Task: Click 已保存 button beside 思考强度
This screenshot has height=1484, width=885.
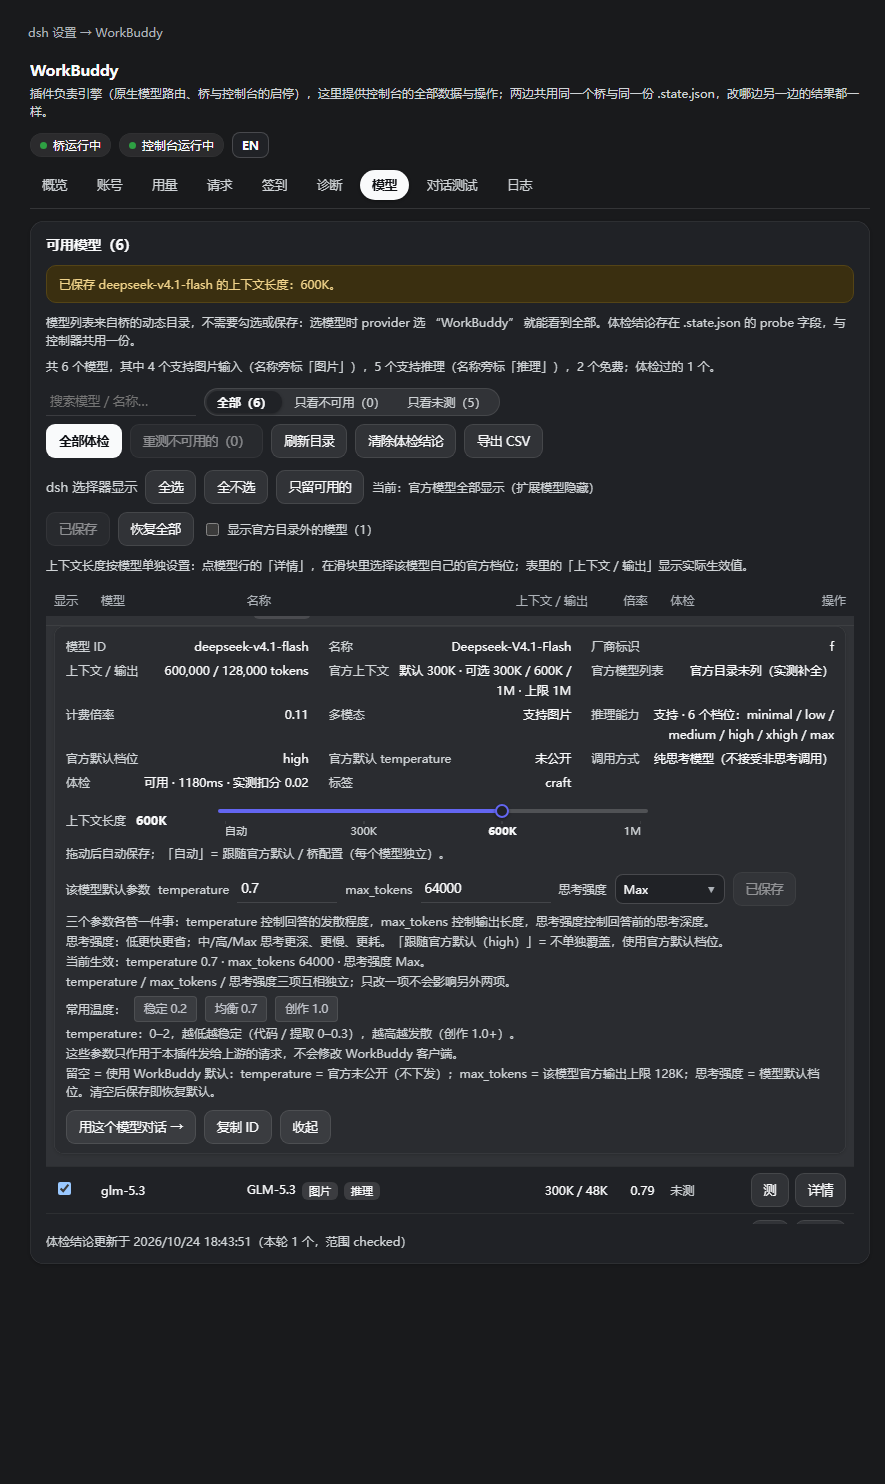Action: coord(764,889)
